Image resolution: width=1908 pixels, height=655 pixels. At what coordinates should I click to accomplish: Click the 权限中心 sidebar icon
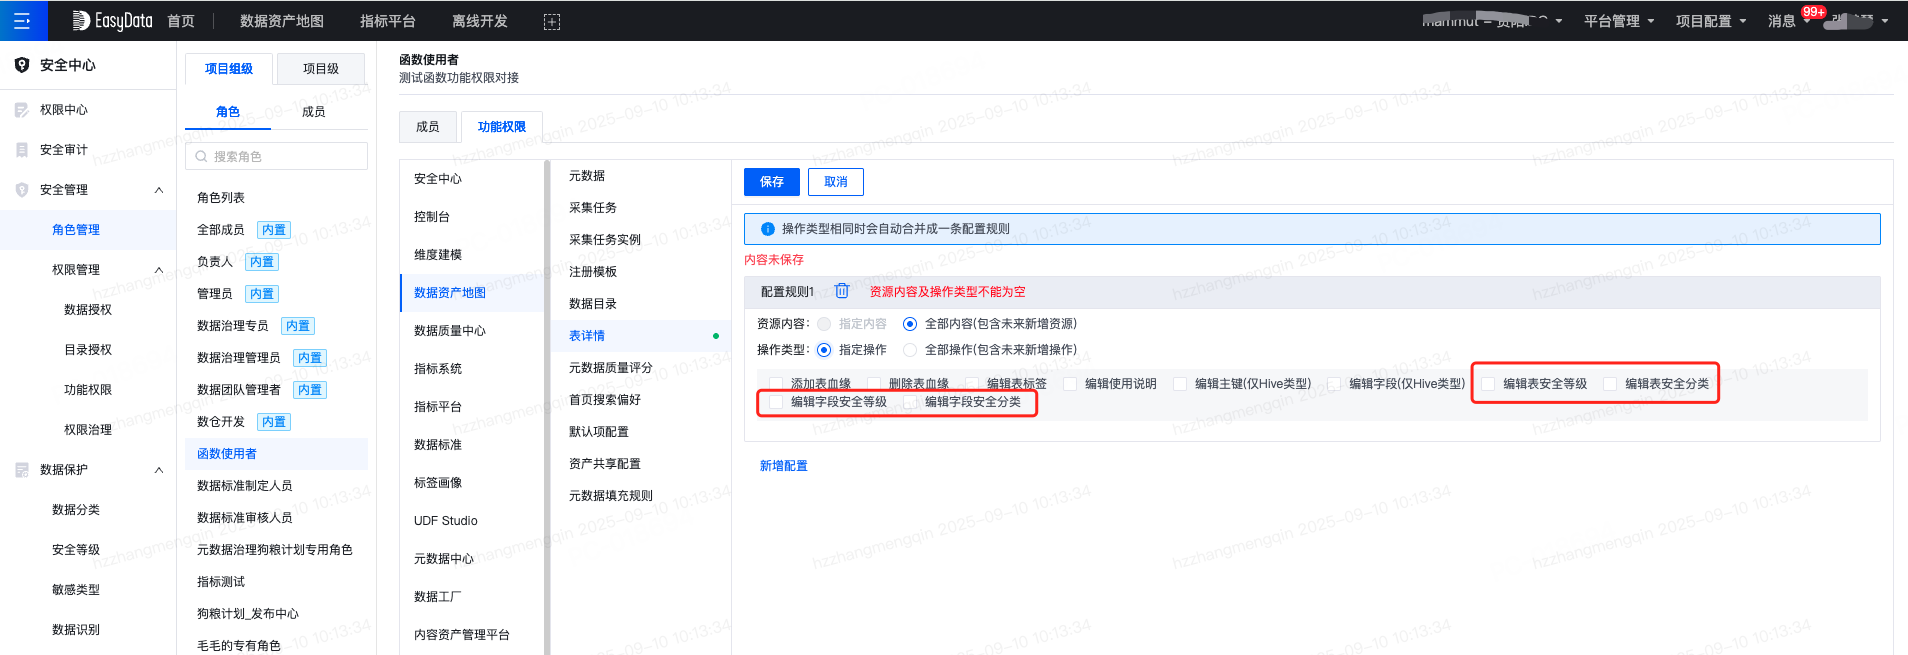[x=21, y=110]
